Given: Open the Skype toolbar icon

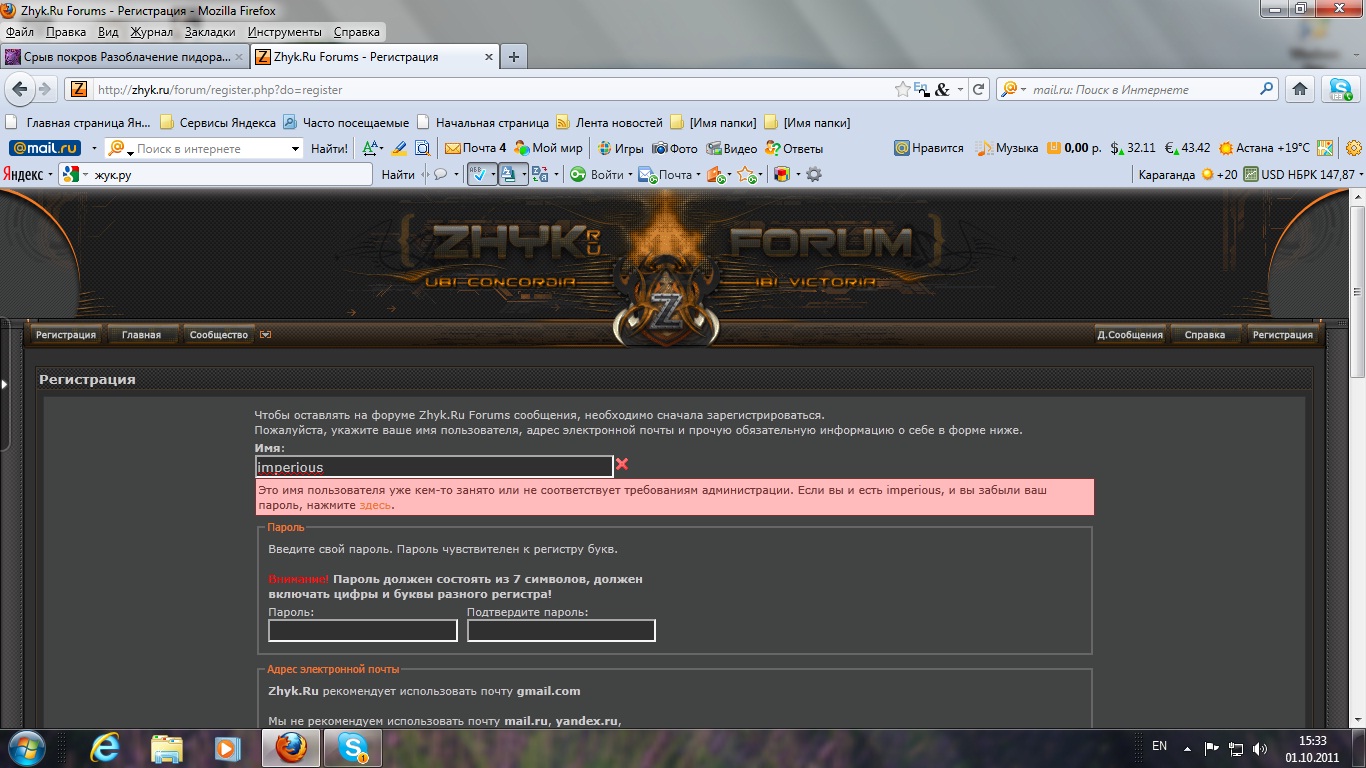Looking at the screenshot, I should coord(1340,89).
